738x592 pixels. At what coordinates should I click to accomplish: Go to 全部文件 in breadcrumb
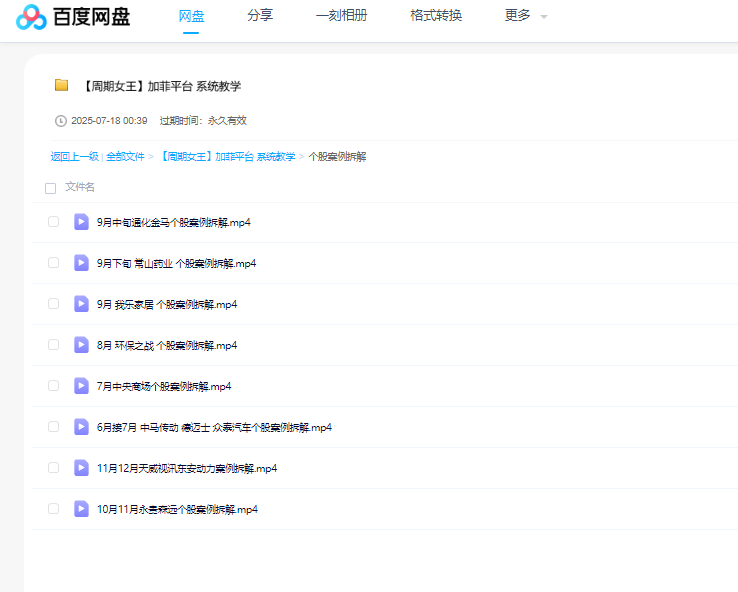(x=125, y=157)
